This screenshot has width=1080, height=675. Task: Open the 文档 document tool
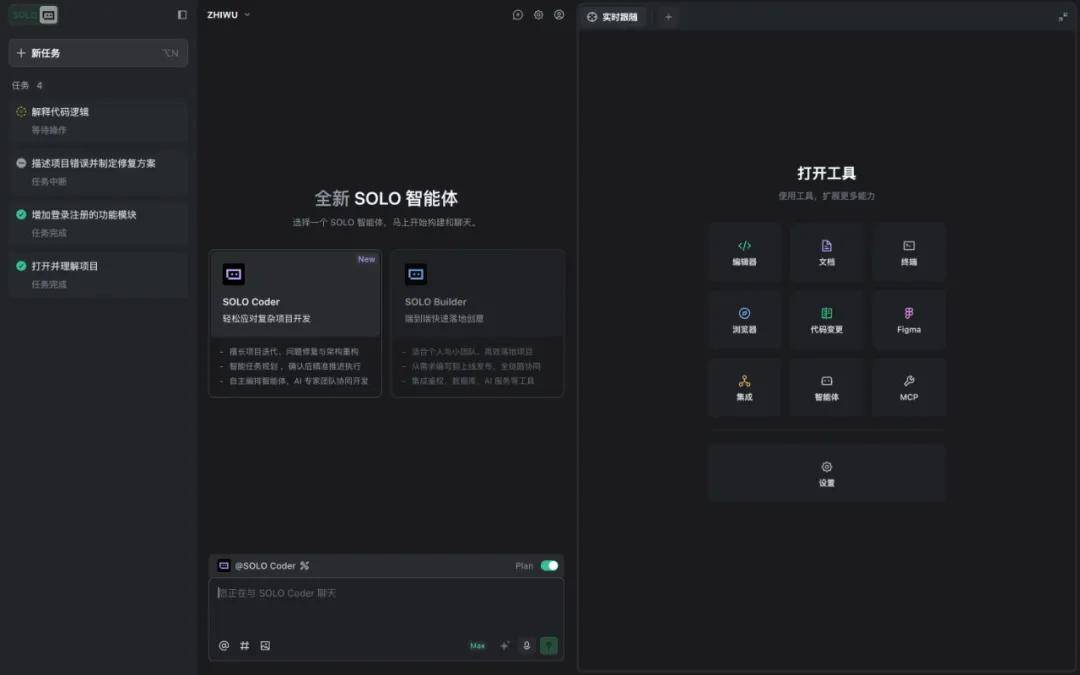[827, 252]
